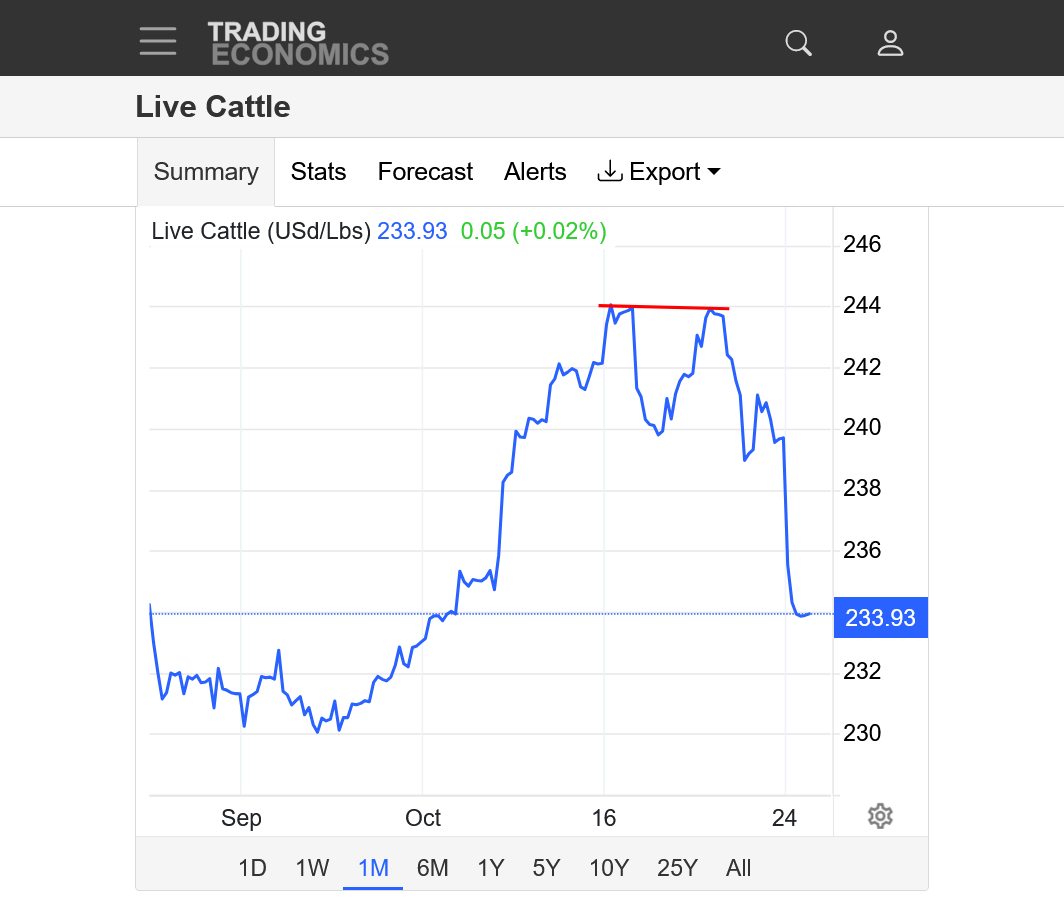Select the 1D time range

pyautogui.click(x=252, y=868)
